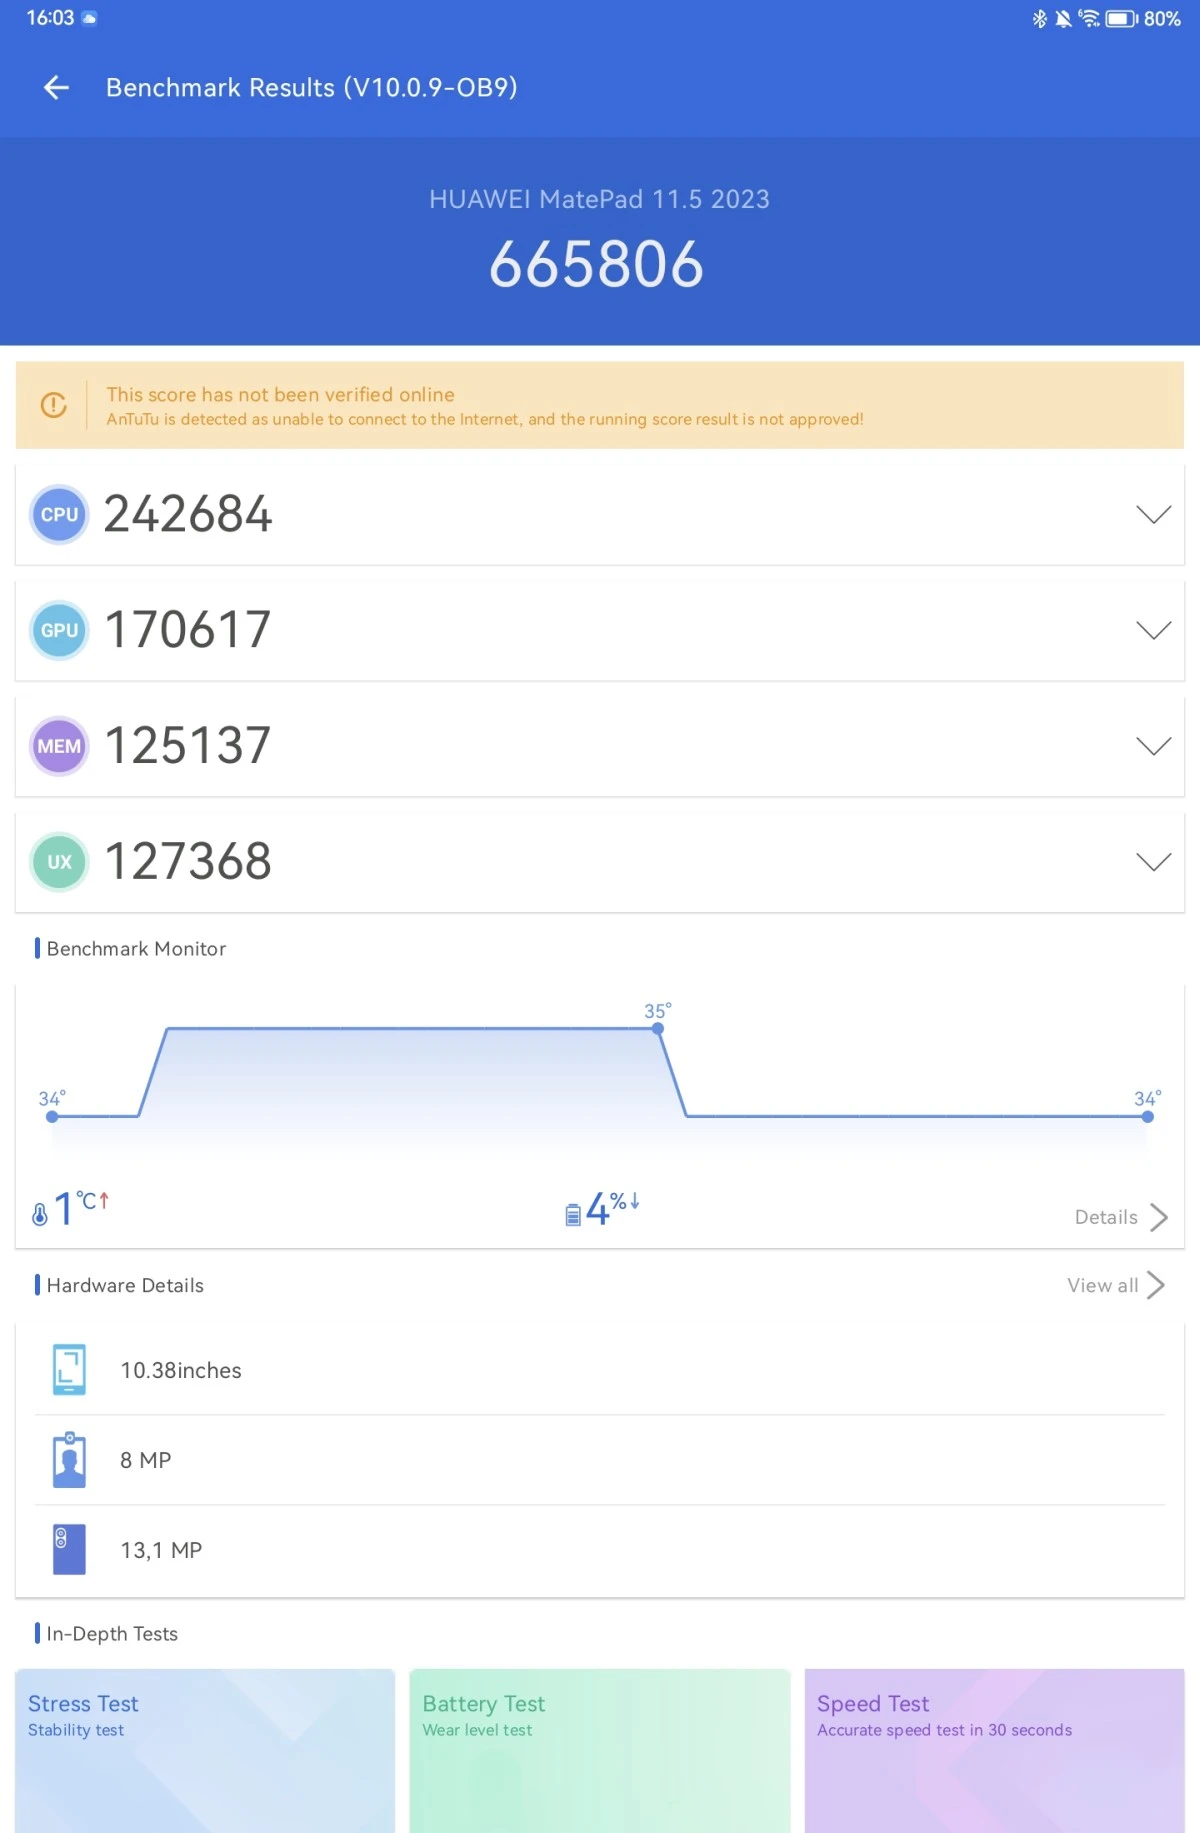Tap the thermometer temperature icon
The image size is (1200, 1833).
[40, 1214]
